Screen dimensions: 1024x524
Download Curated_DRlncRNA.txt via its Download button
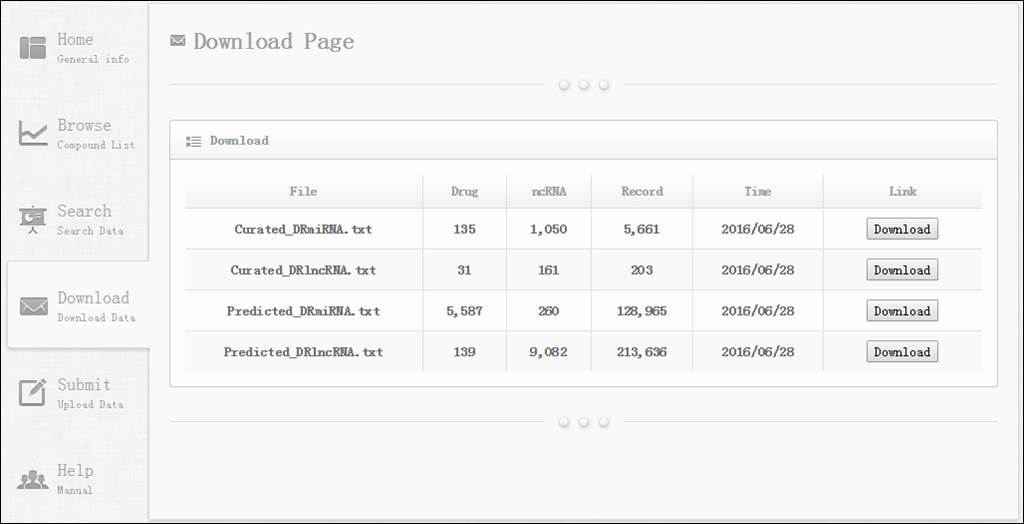point(902,270)
